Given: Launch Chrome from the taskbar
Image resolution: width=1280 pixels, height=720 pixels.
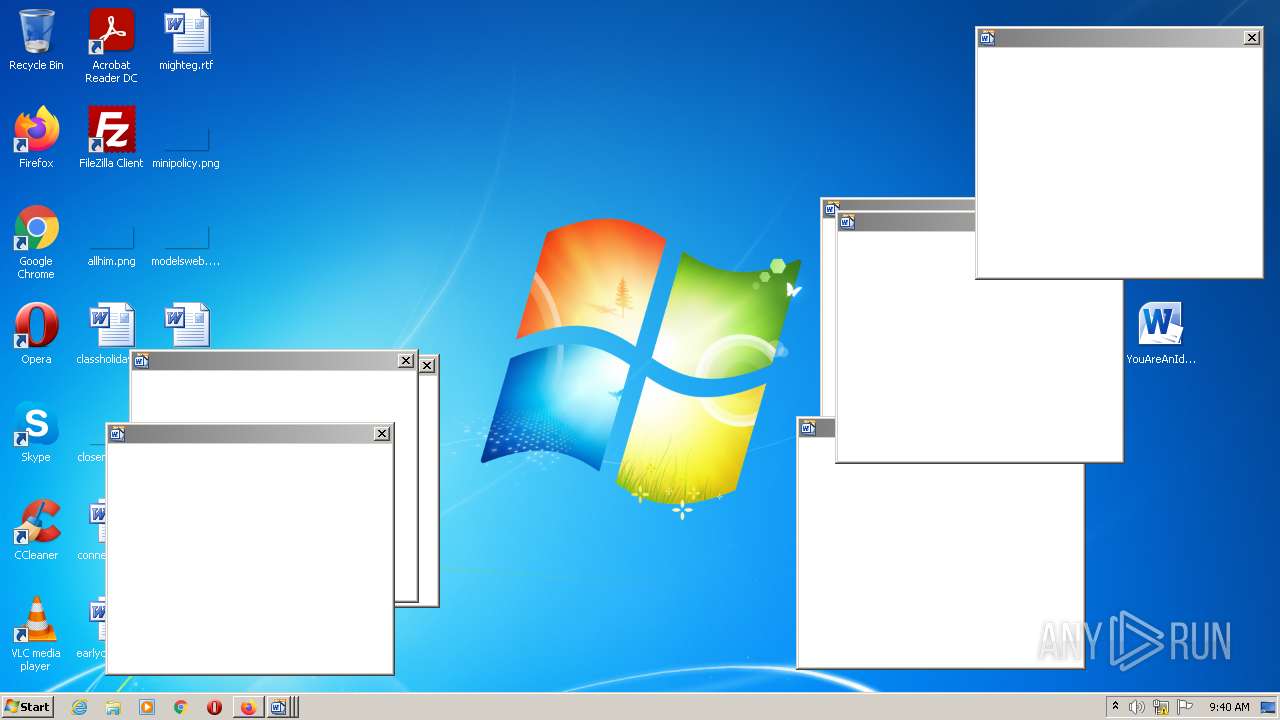Looking at the screenshot, I should tap(181, 707).
